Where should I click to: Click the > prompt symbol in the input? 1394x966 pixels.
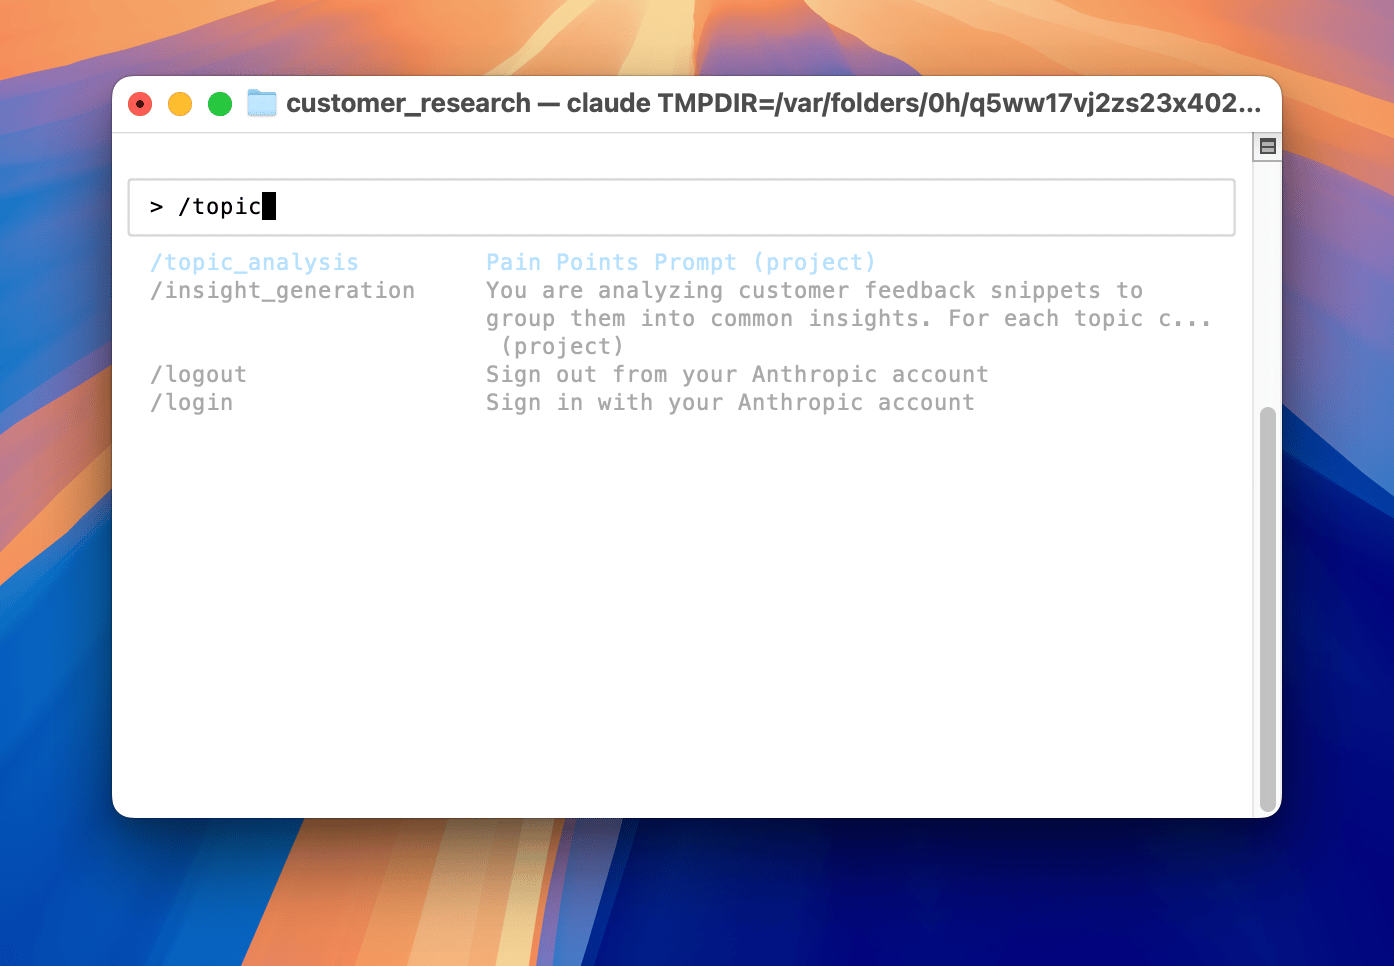(156, 207)
